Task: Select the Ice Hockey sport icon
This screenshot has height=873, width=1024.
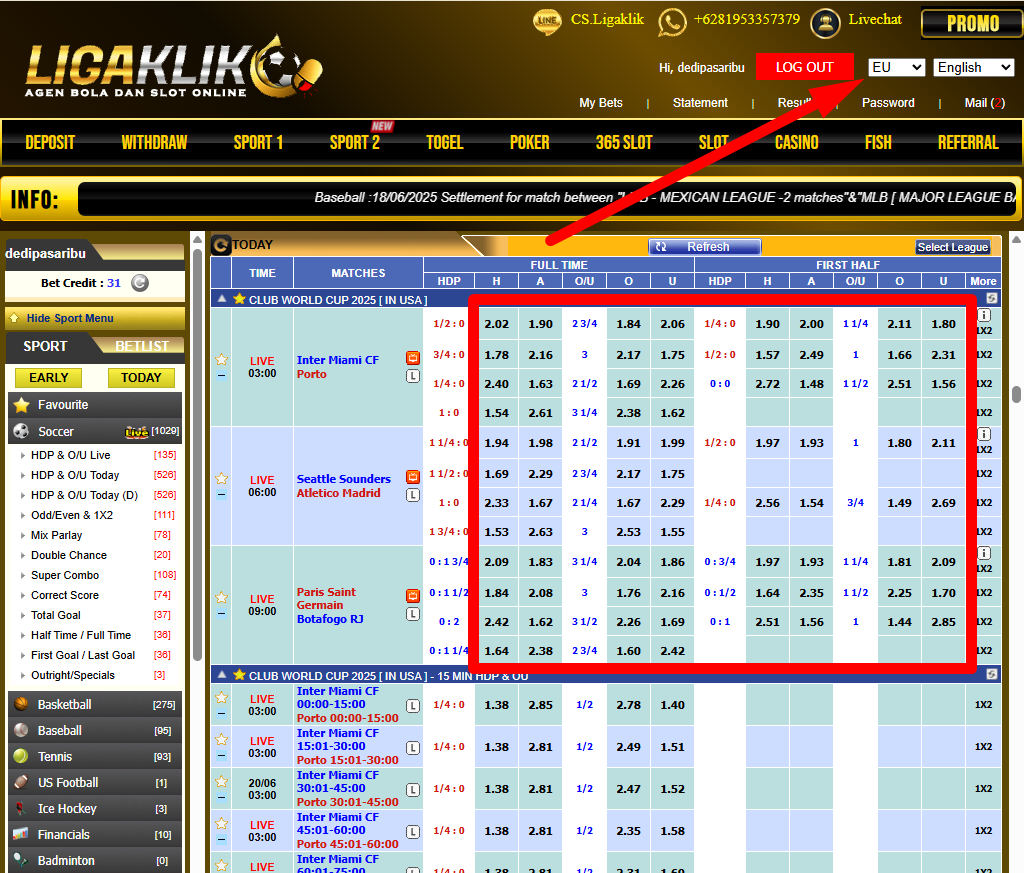Action: (x=21, y=808)
